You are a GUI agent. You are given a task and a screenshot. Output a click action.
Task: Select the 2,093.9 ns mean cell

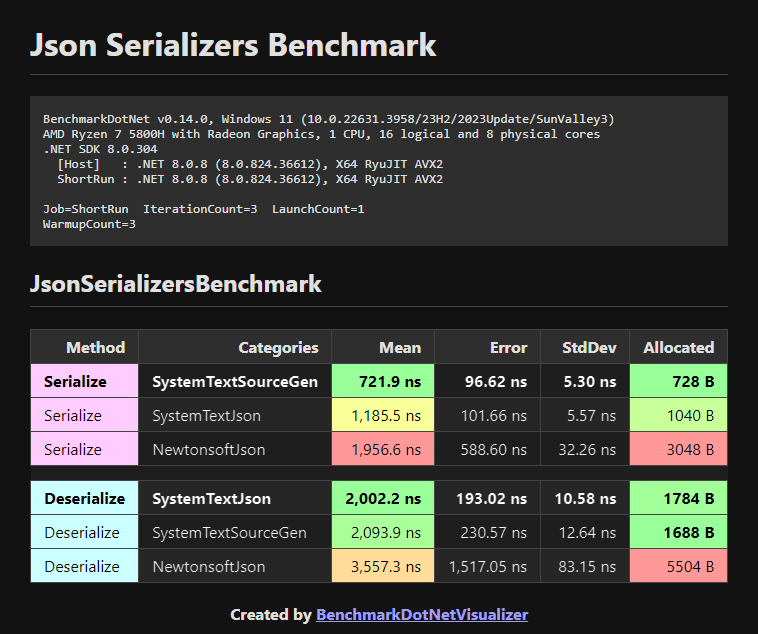point(383,532)
